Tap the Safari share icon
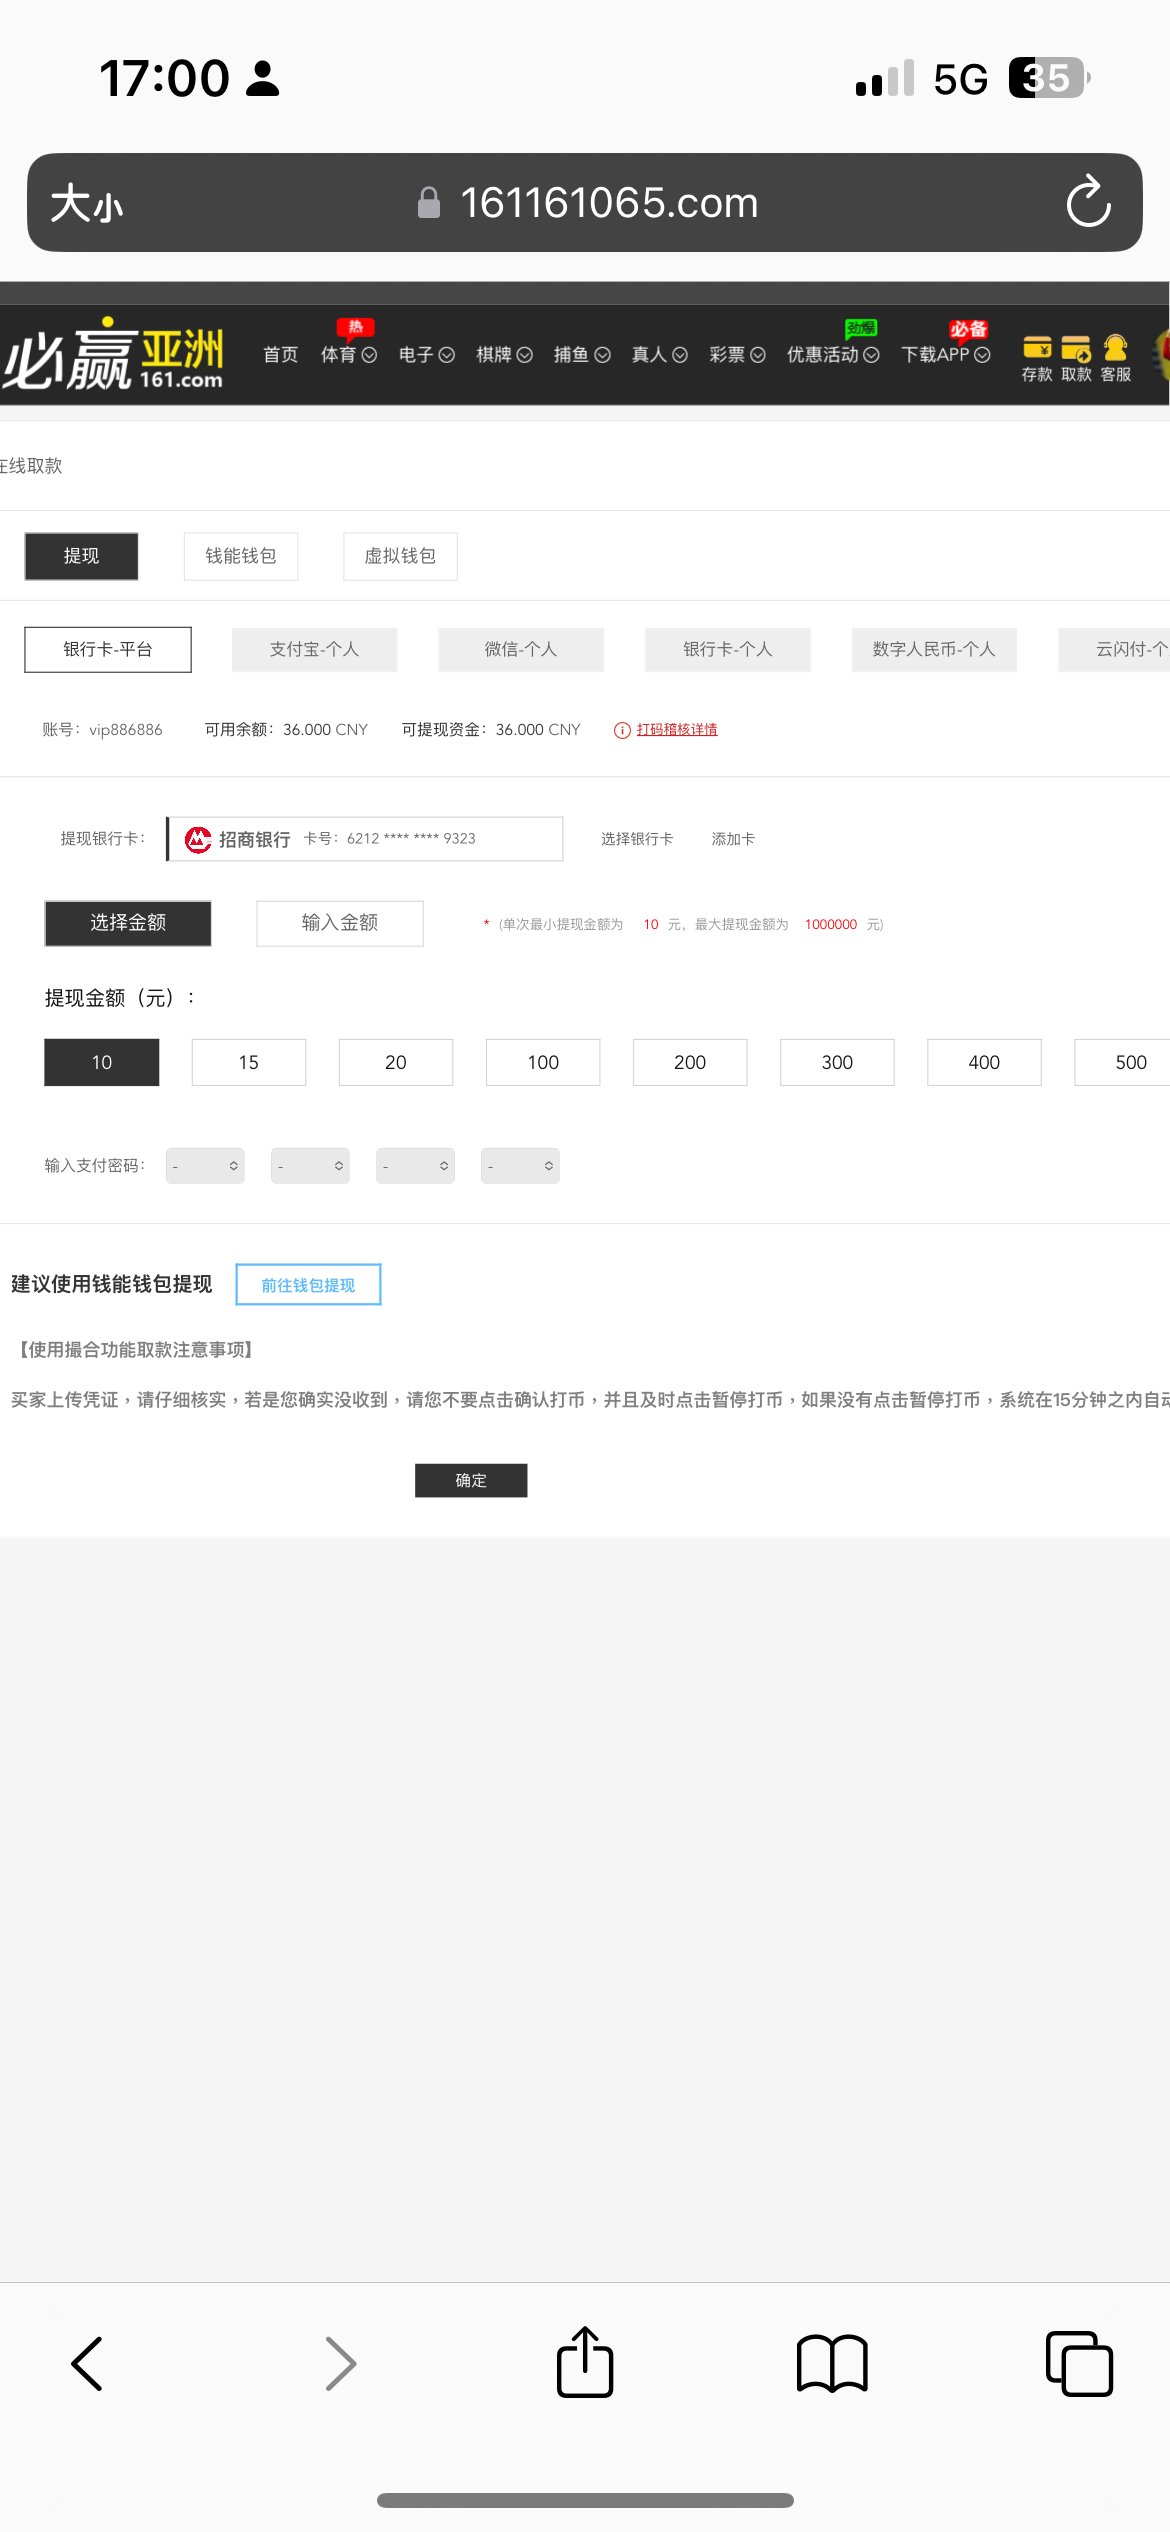The height and width of the screenshot is (2532, 1170). 585,2363
